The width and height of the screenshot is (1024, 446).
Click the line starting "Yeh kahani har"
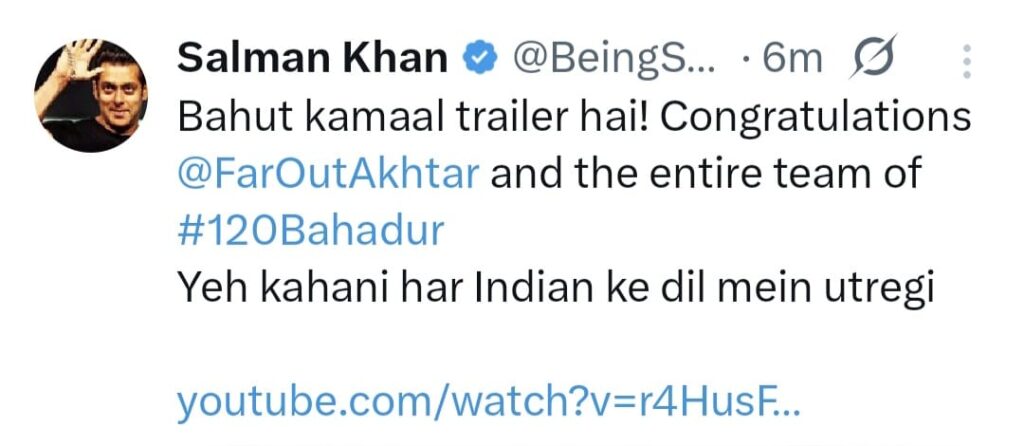pyautogui.click(x=554, y=289)
